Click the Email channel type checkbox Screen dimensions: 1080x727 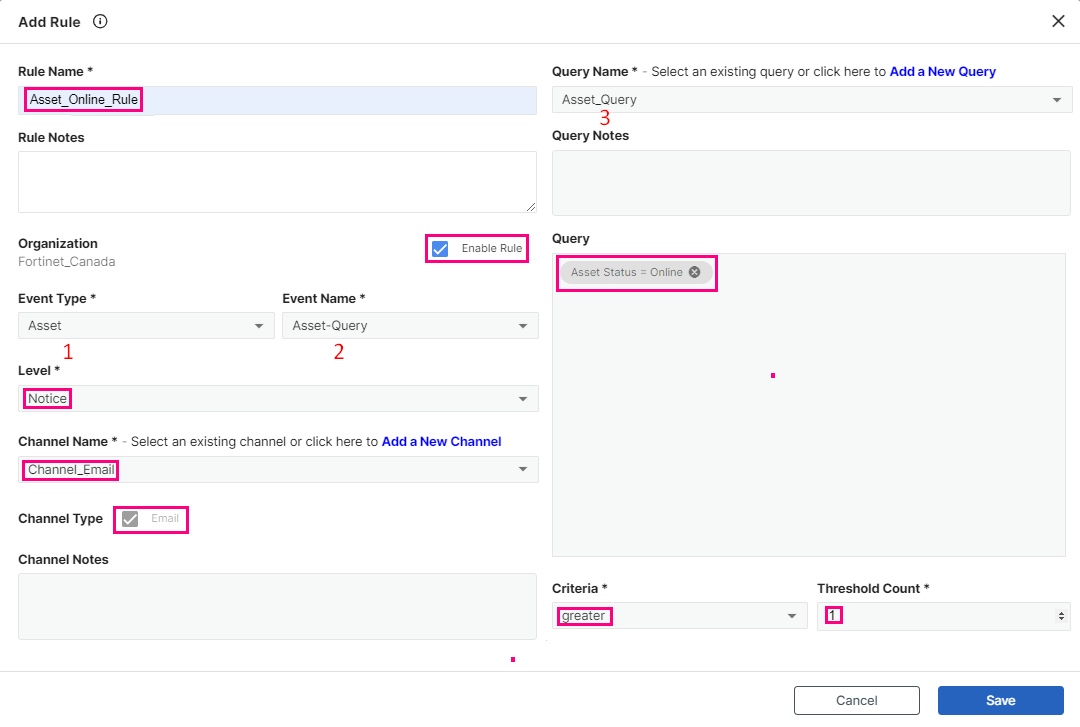coord(130,519)
